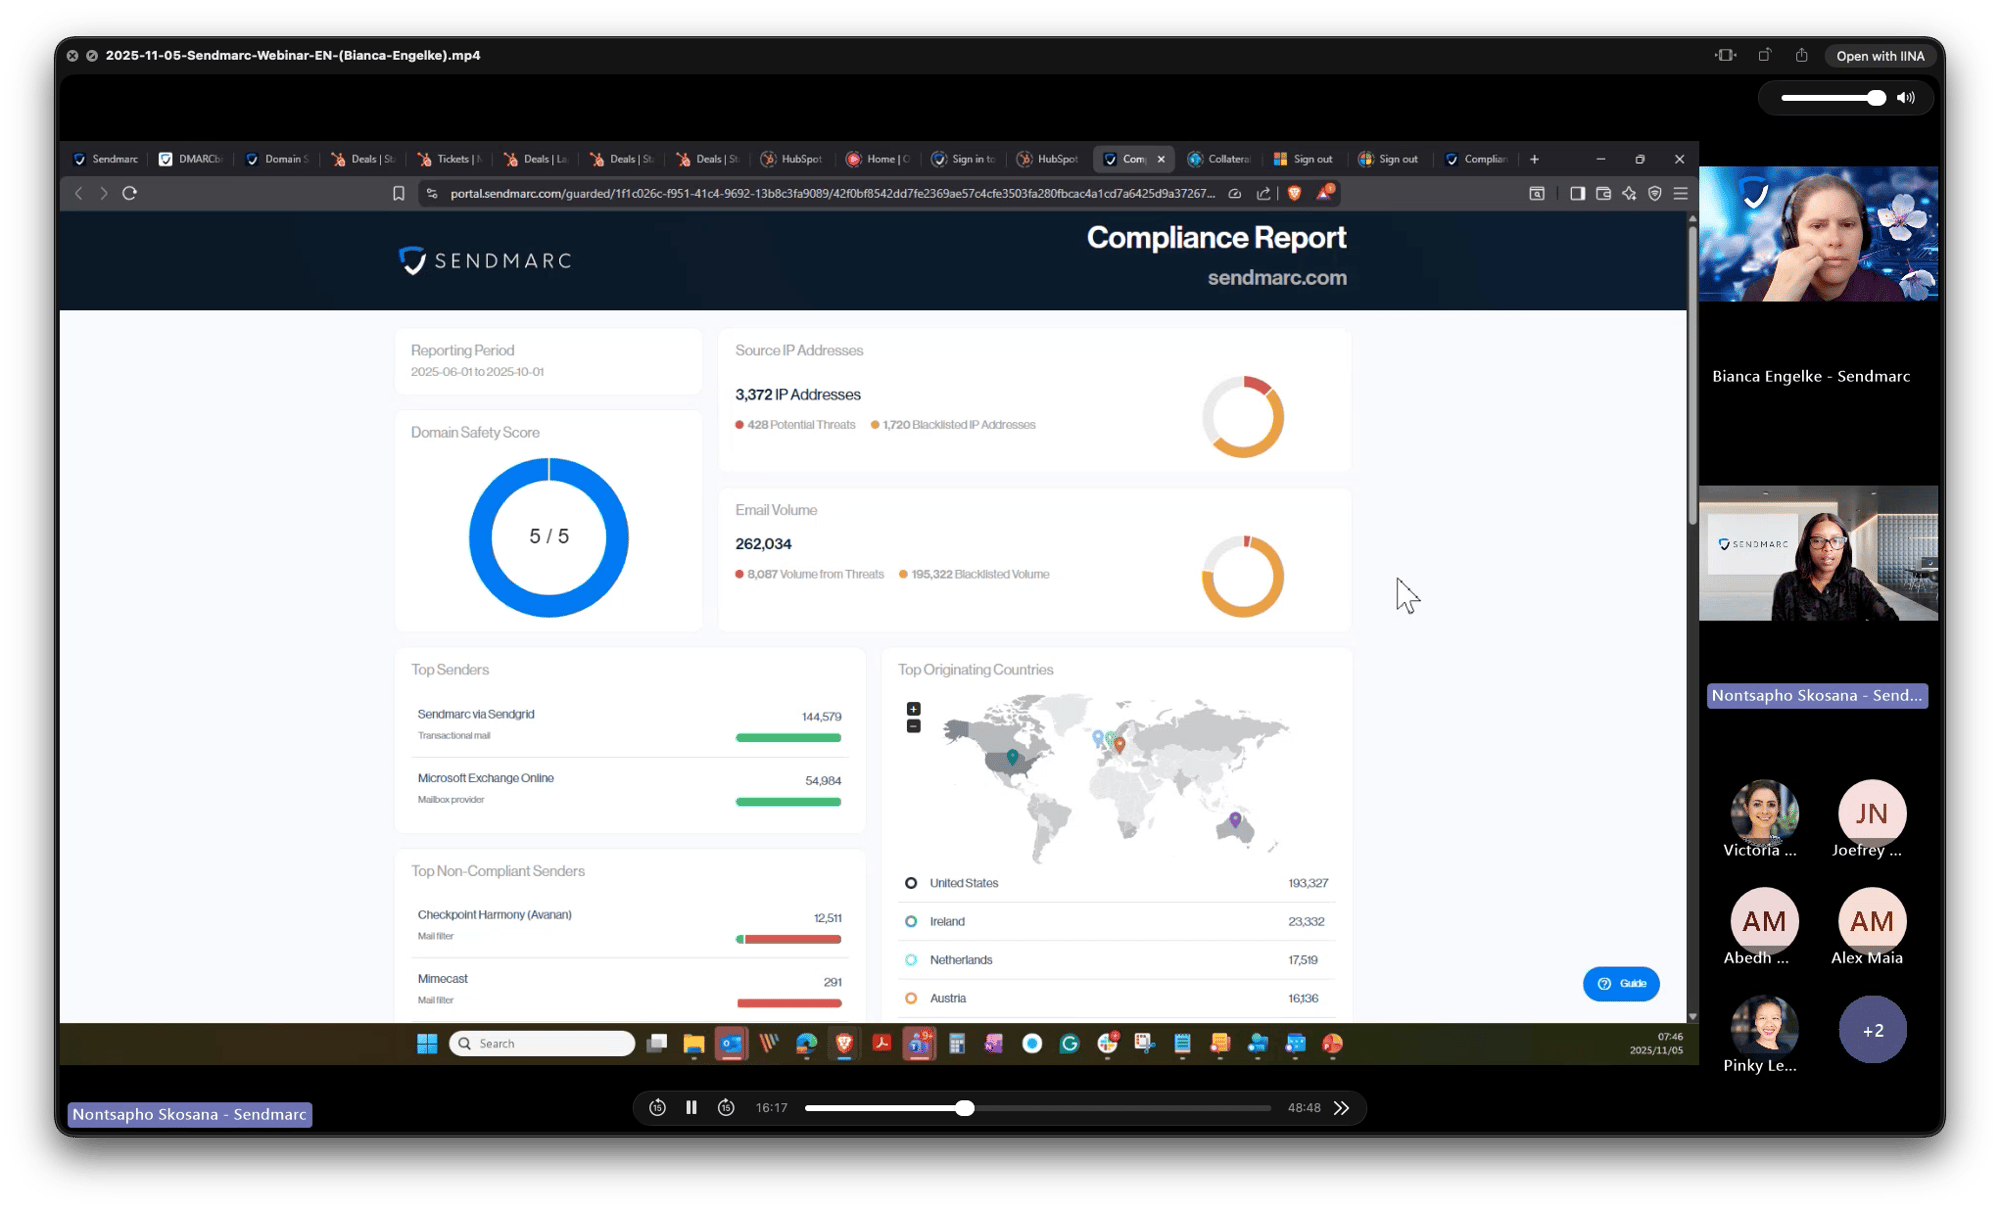The height and width of the screenshot is (1209, 2000).
Task: Open the Brave Shields lion icon
Action: pos(1295,193)
